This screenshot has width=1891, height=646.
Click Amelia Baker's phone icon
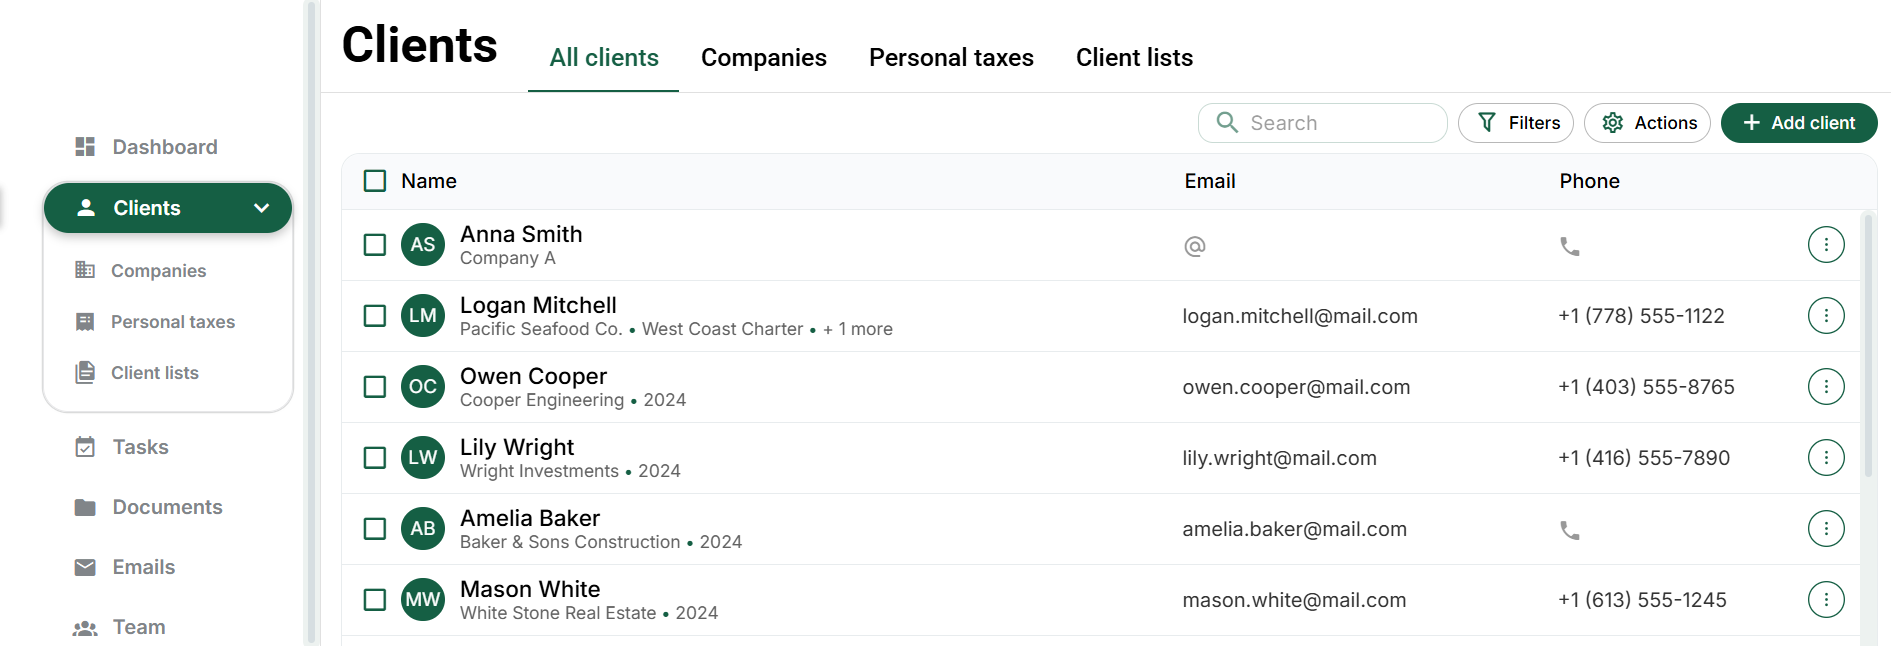point(1570,530)
